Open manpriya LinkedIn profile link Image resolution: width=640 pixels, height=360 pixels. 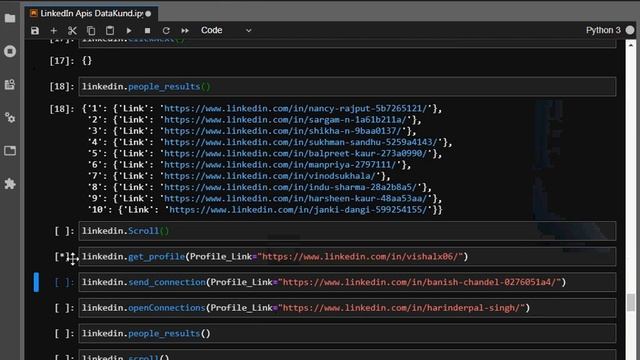click(x=281, y=165)
